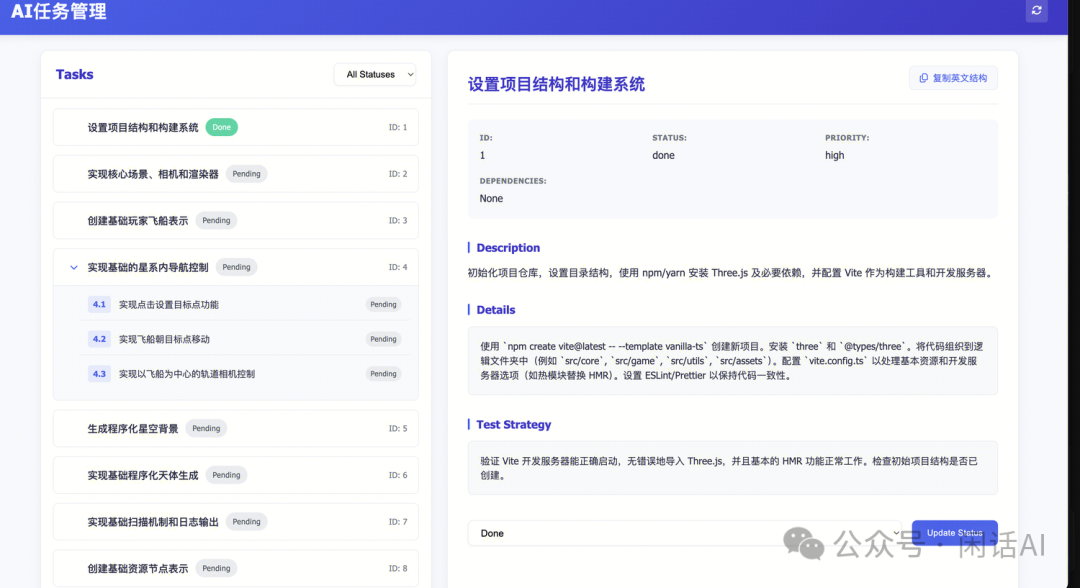Click the AI任务管理 header title

59,12
